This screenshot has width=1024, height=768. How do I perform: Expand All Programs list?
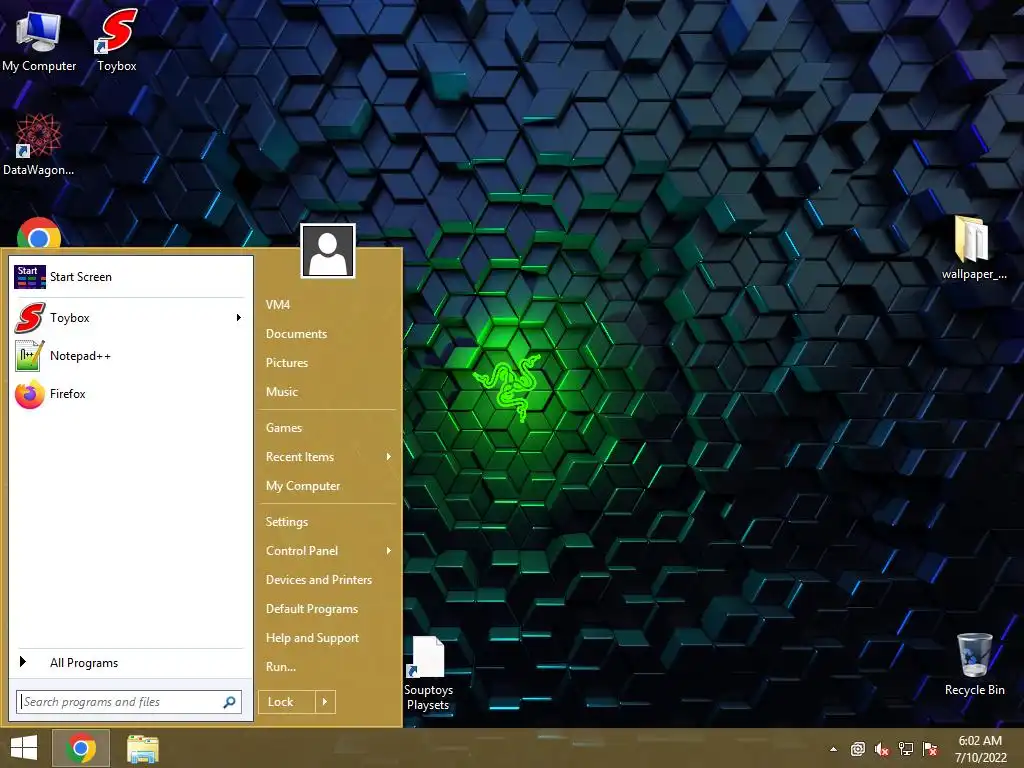[x=130, y=663]
